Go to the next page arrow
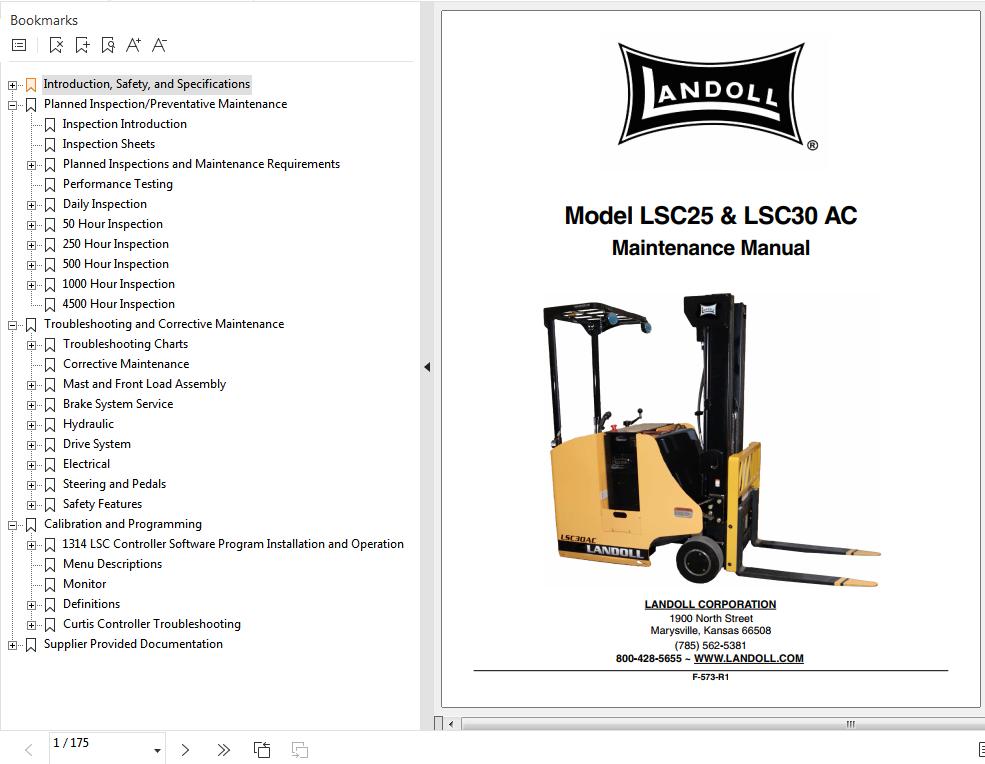The height and width of the screenshot is (764, 985). (185, 750)
